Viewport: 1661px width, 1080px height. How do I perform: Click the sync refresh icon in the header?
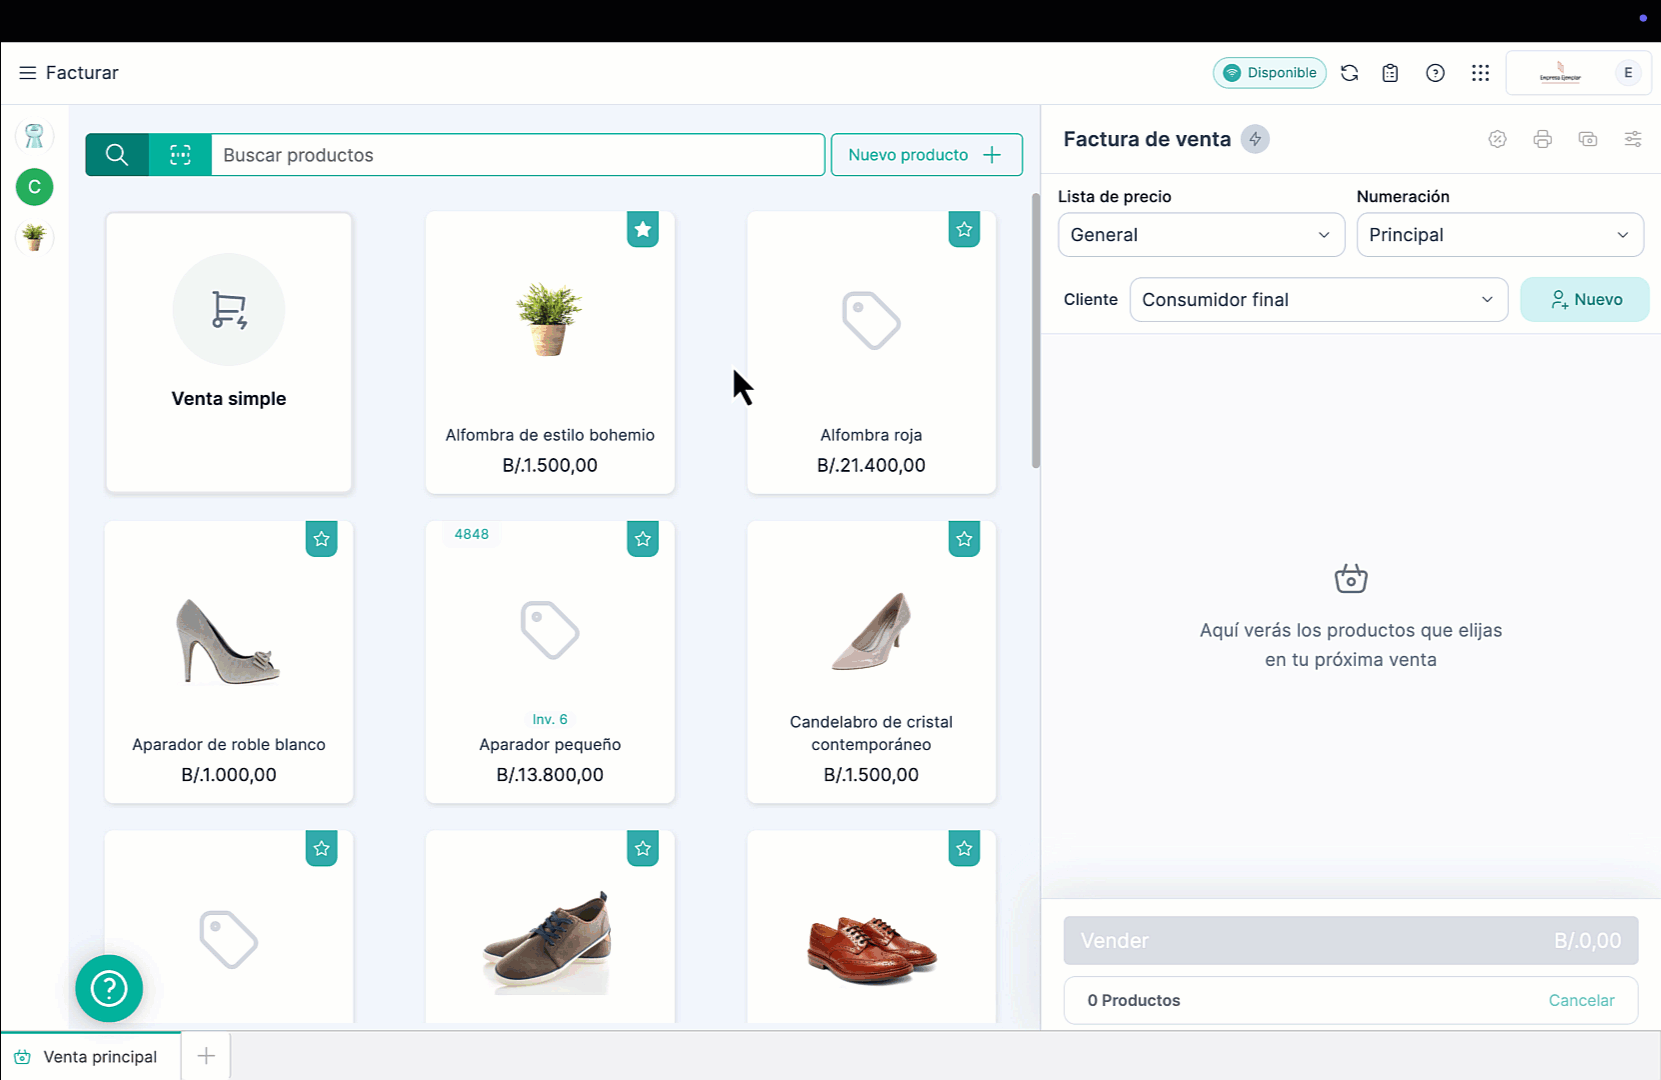1349,72
